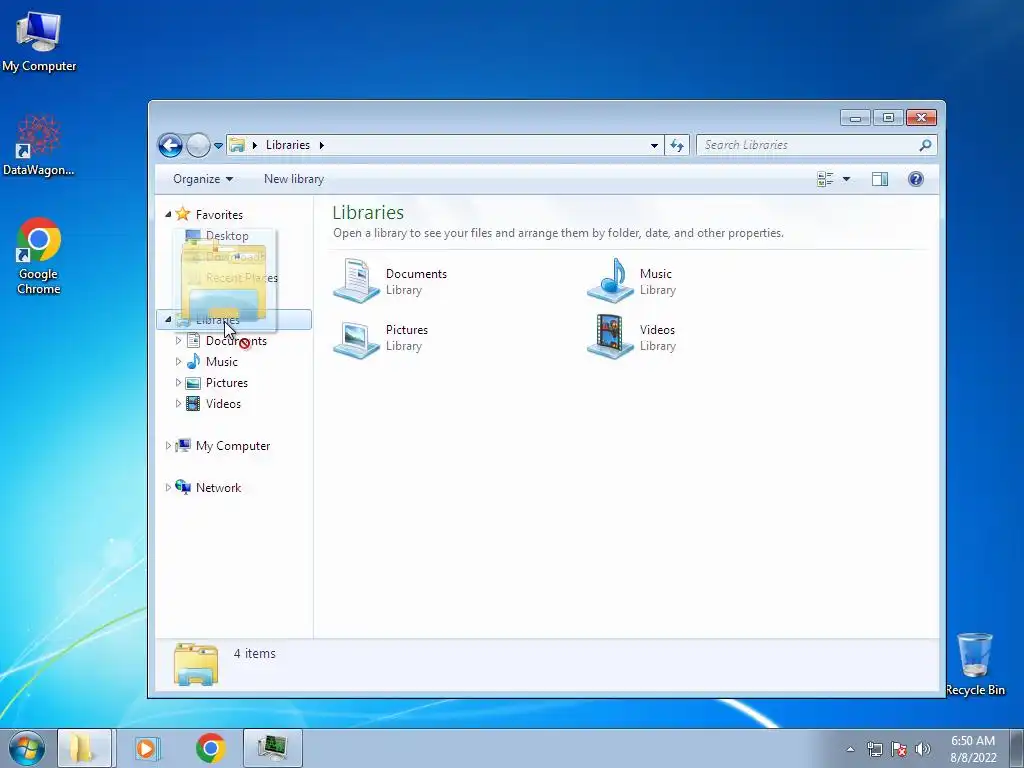Click the Videos filmstrip icon in tree

click(193, 404)
